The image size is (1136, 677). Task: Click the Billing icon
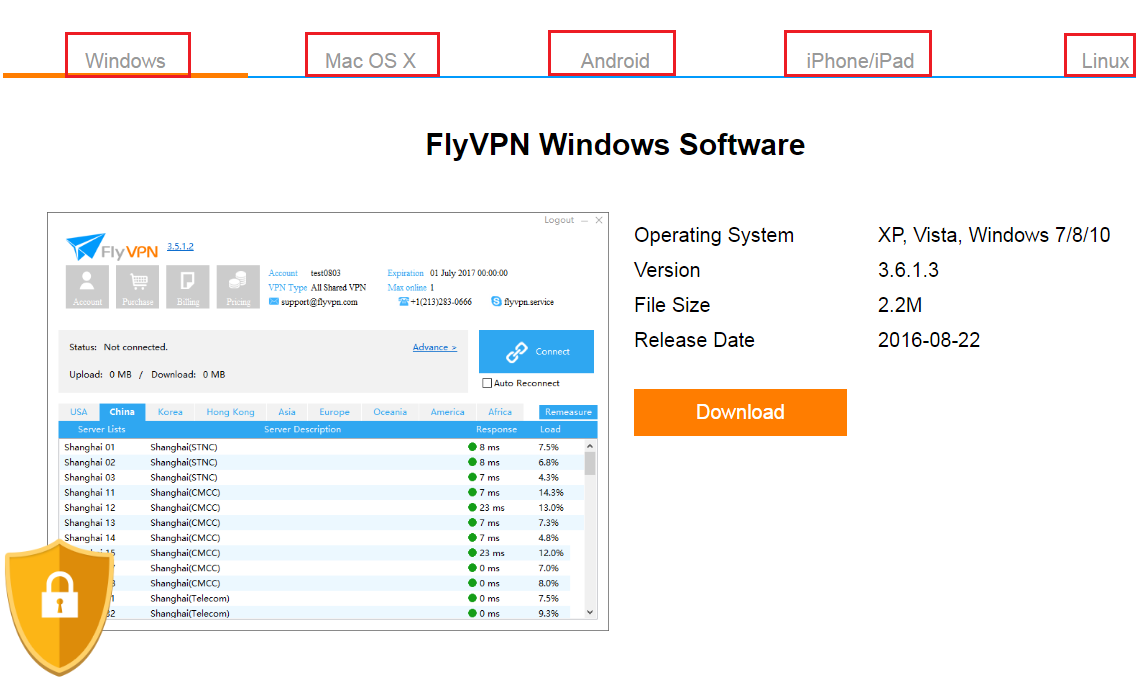coord(188,287)
